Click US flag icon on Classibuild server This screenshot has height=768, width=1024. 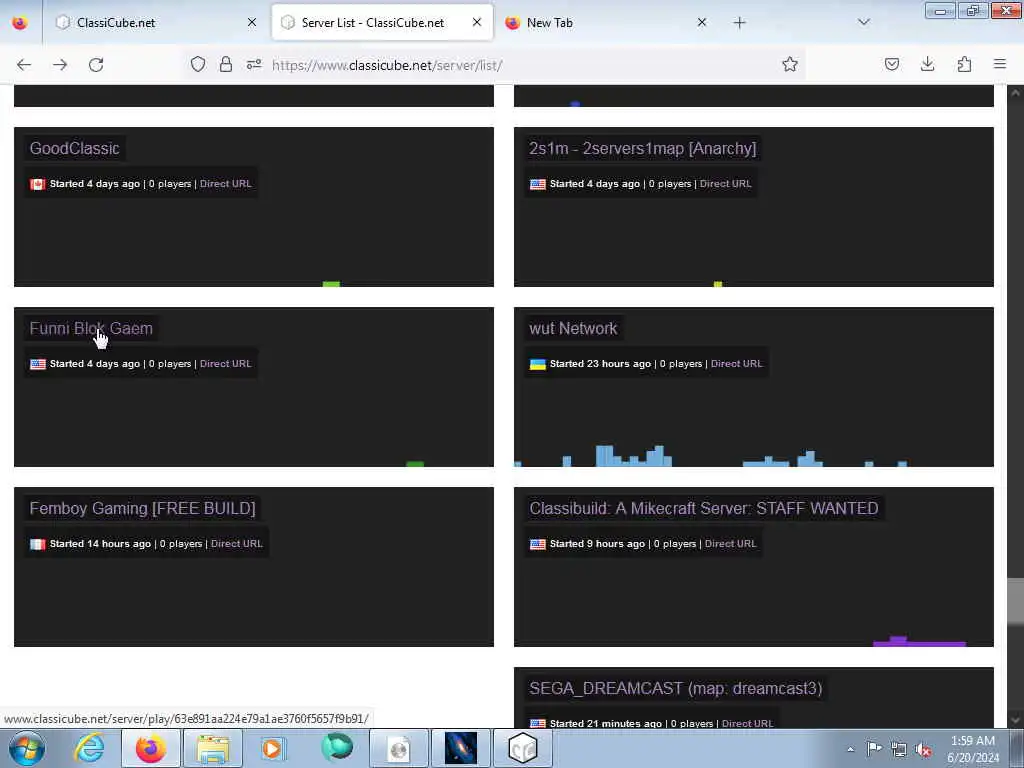[x=537, y=544]
